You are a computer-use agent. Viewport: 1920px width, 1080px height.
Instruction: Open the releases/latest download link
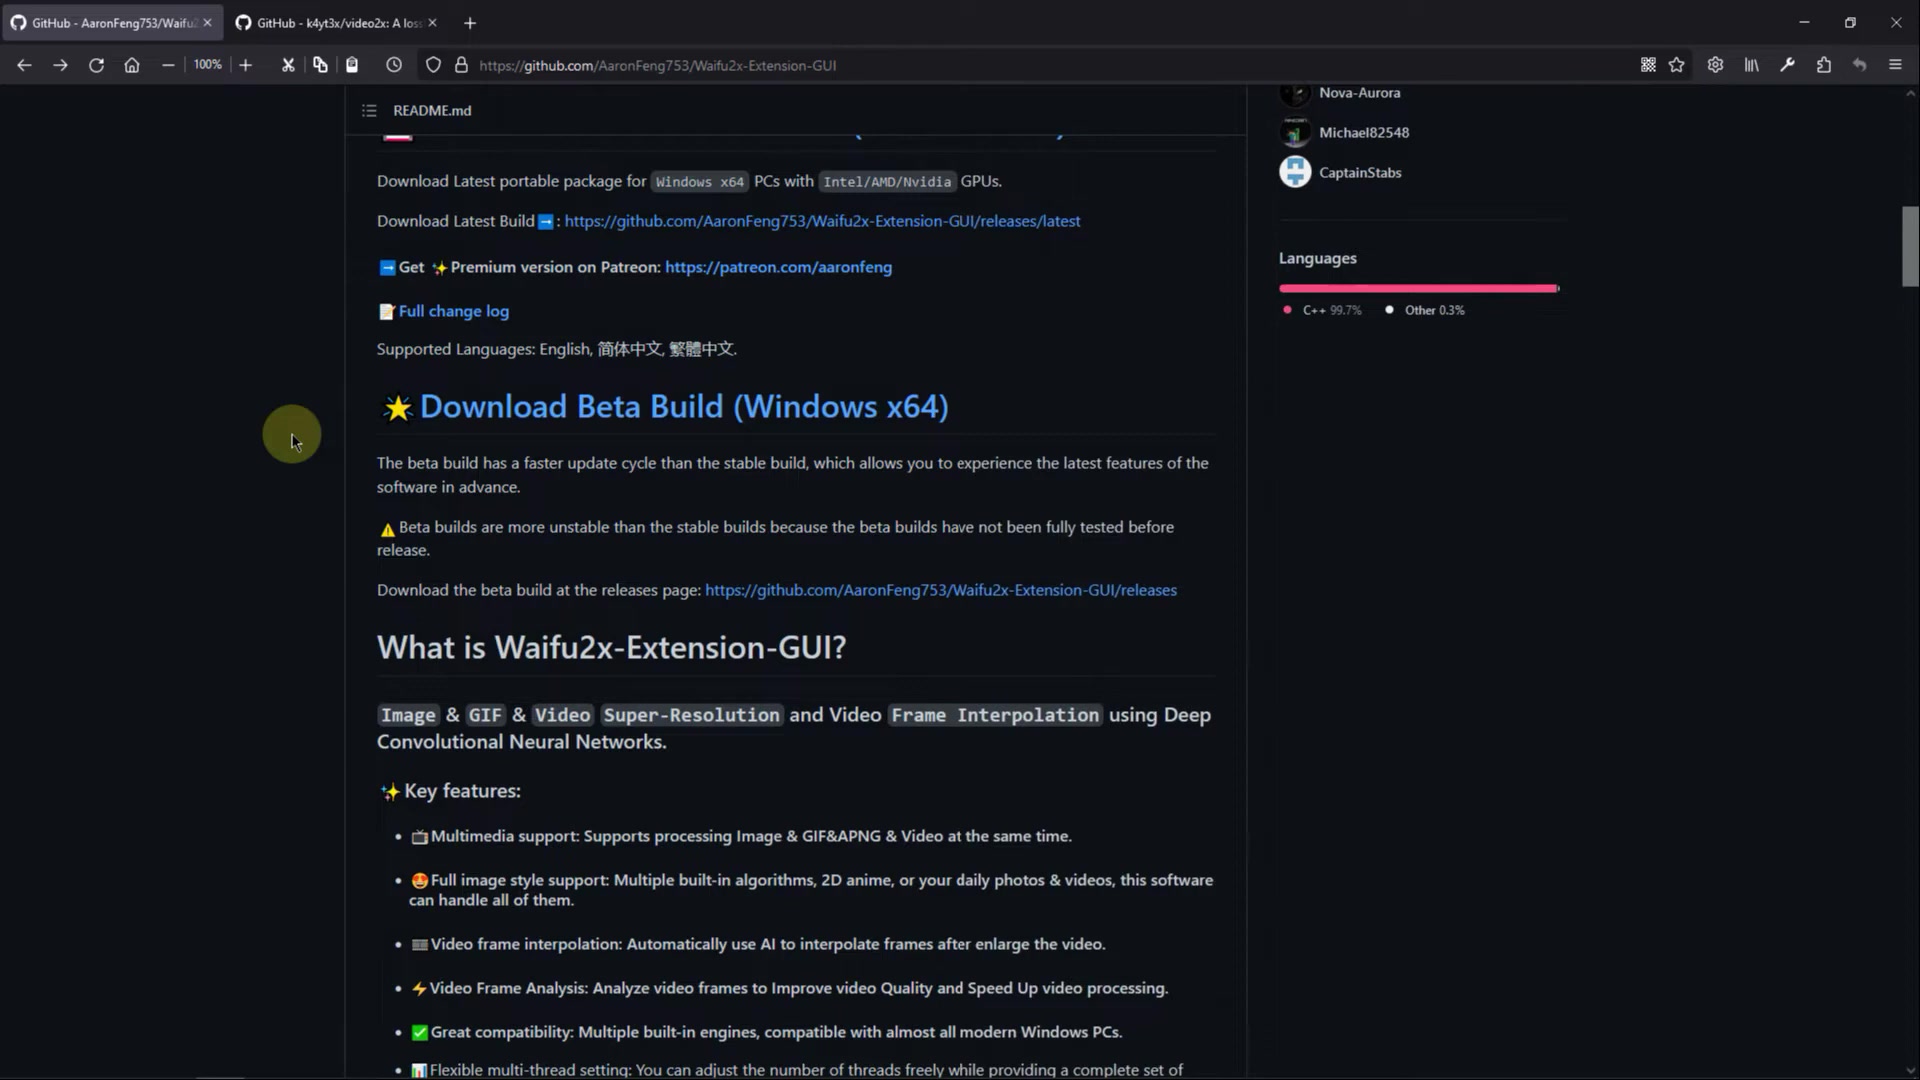(x=822, y=221)
